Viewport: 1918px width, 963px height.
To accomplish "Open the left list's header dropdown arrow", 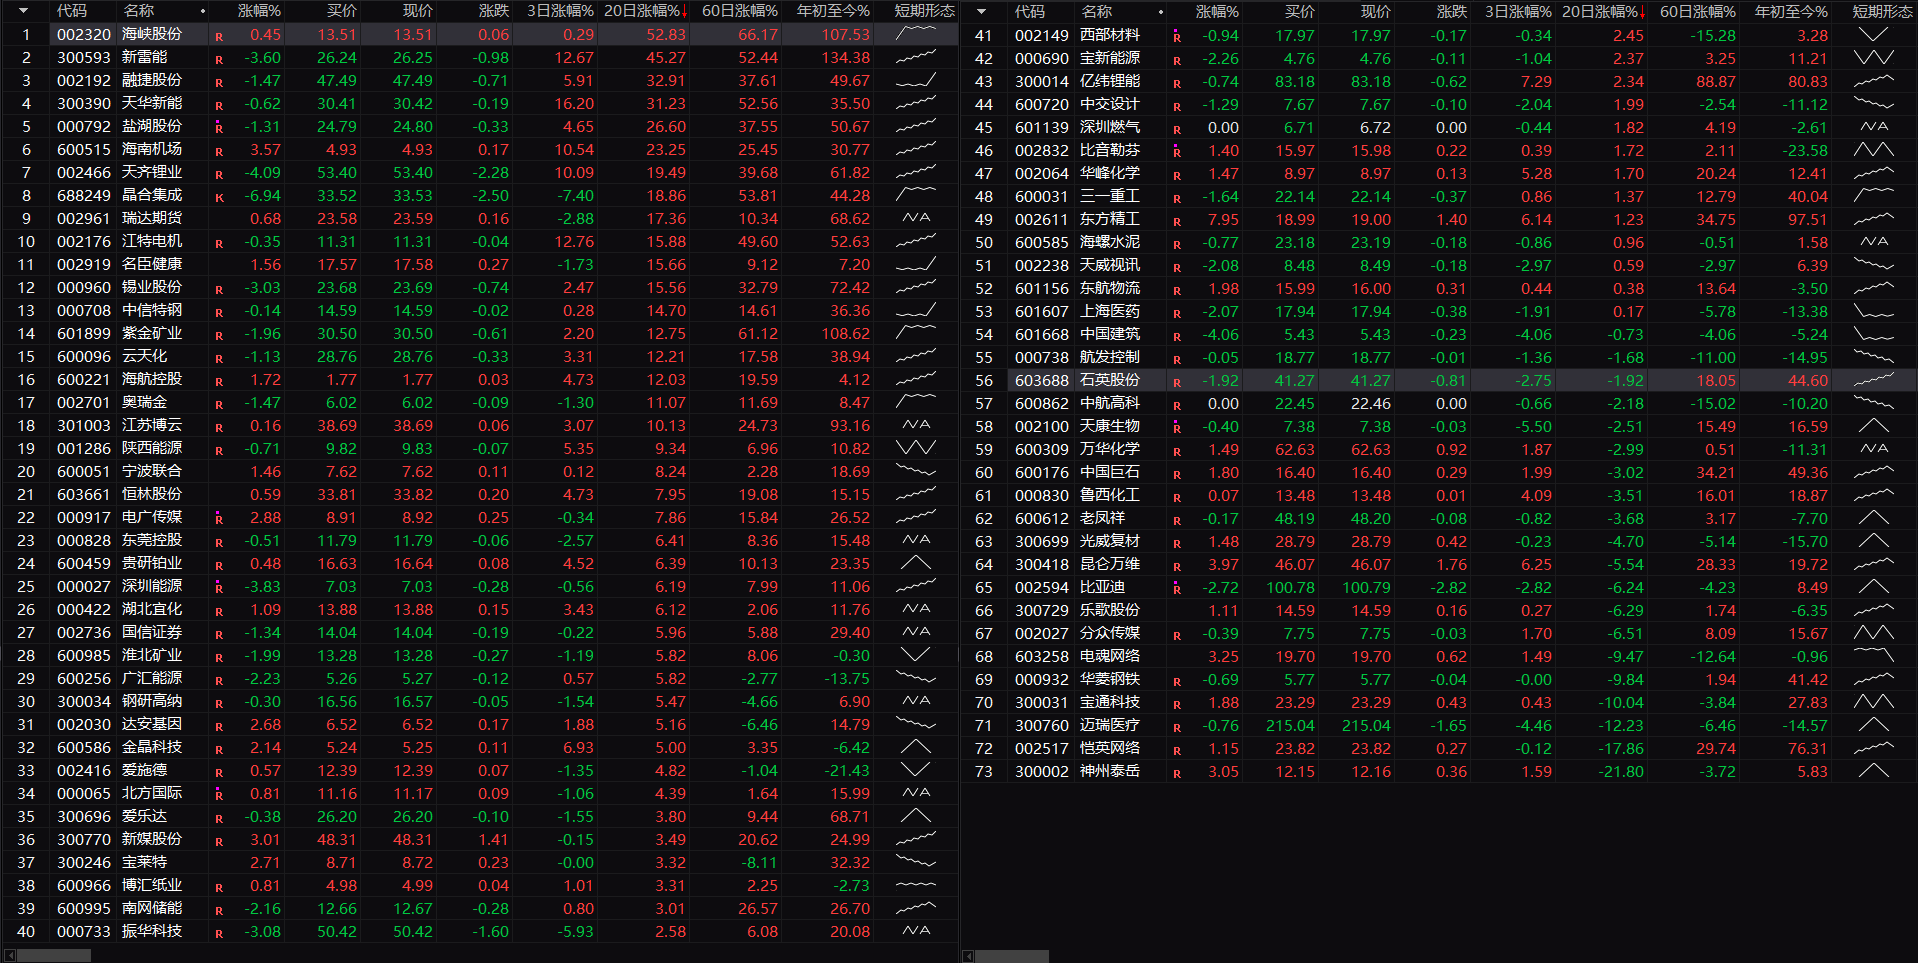I will (24, 11).
